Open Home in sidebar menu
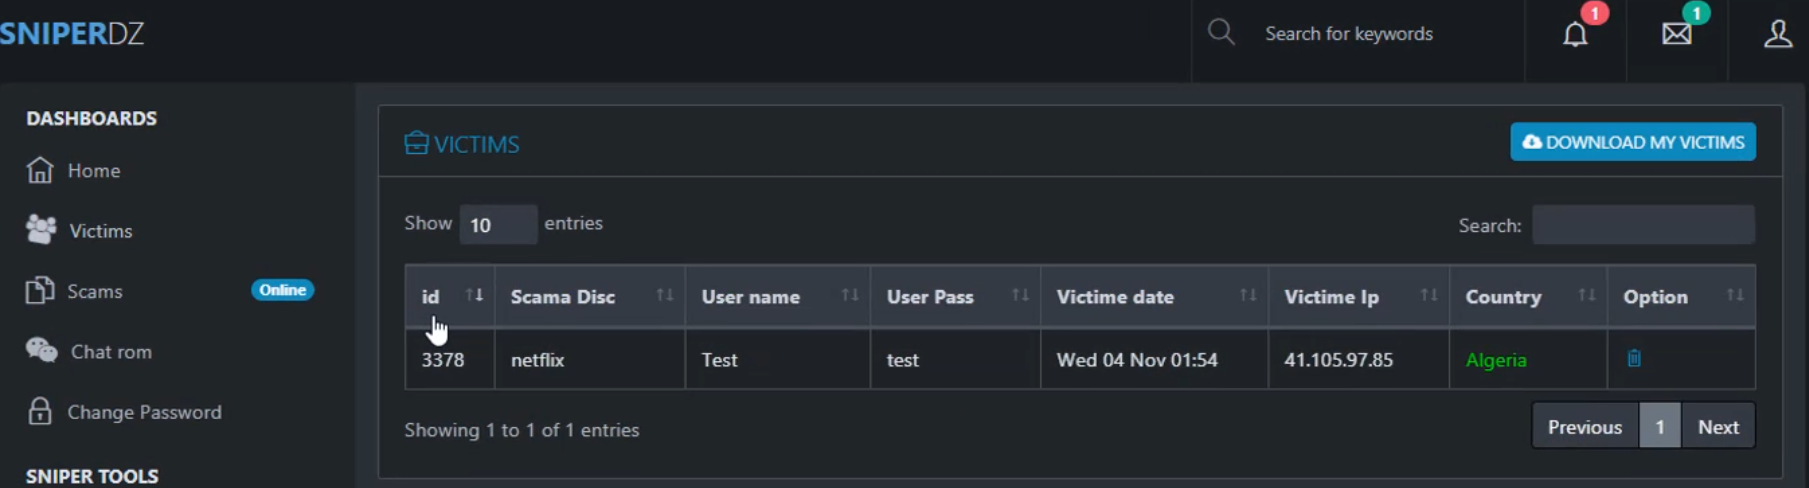Image resolution: width=1809 pixels, height=488 pixels. click(x=94, y=171)
